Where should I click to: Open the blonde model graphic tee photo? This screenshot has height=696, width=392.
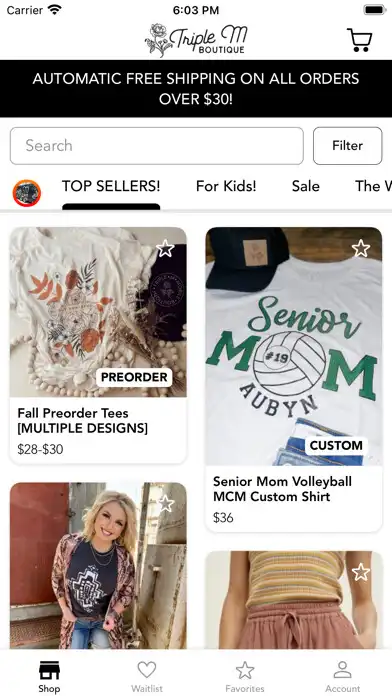[98, 566]
